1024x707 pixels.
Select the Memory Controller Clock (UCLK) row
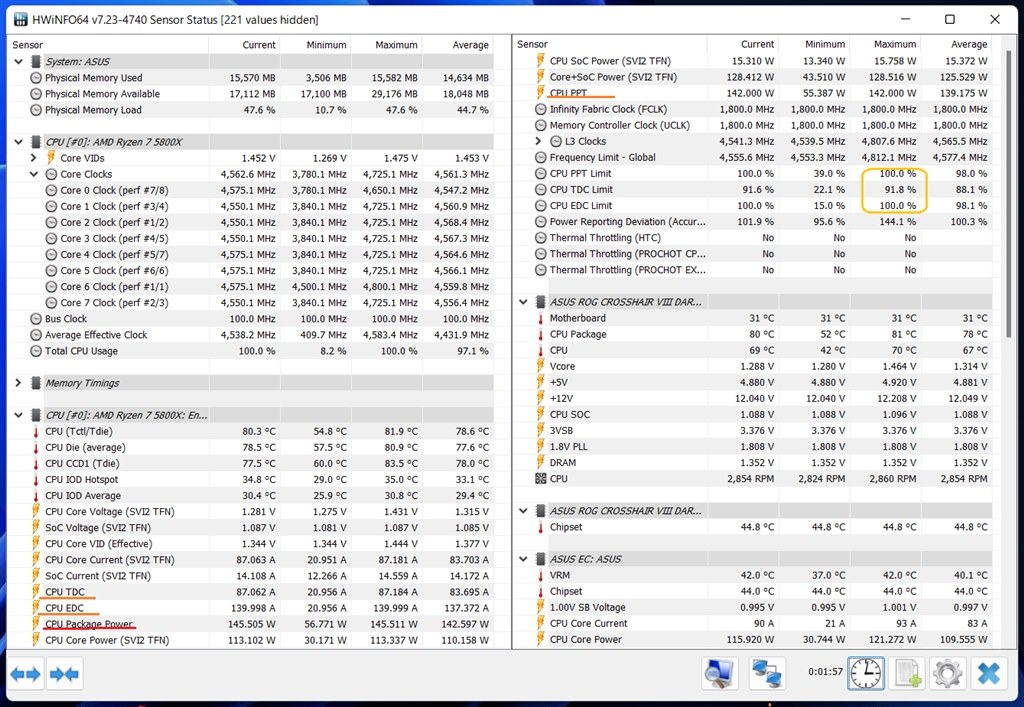point(753,125)
